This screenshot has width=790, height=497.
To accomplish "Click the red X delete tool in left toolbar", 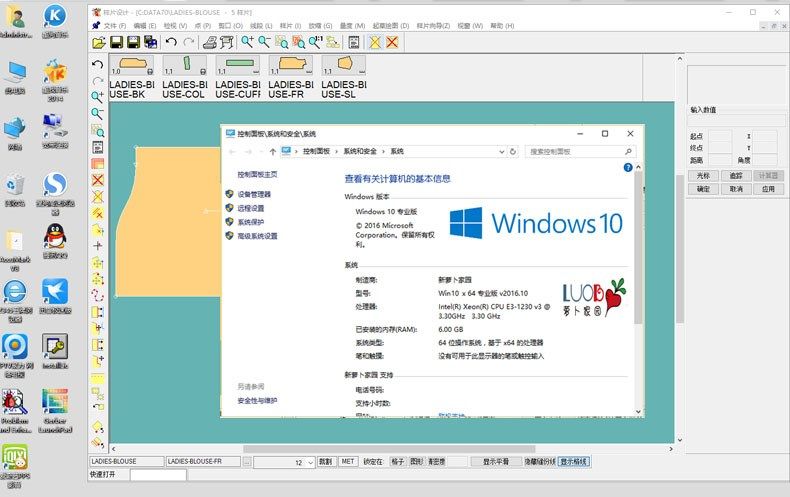I will (x=98, y=180).
